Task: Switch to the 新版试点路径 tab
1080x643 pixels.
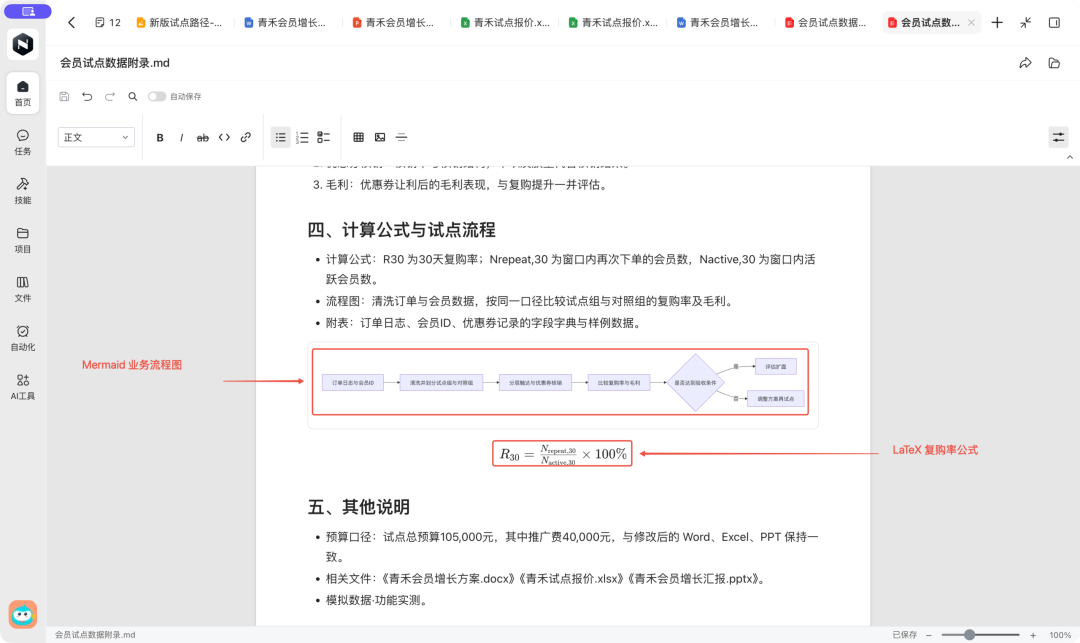Action: click(179, 23)
